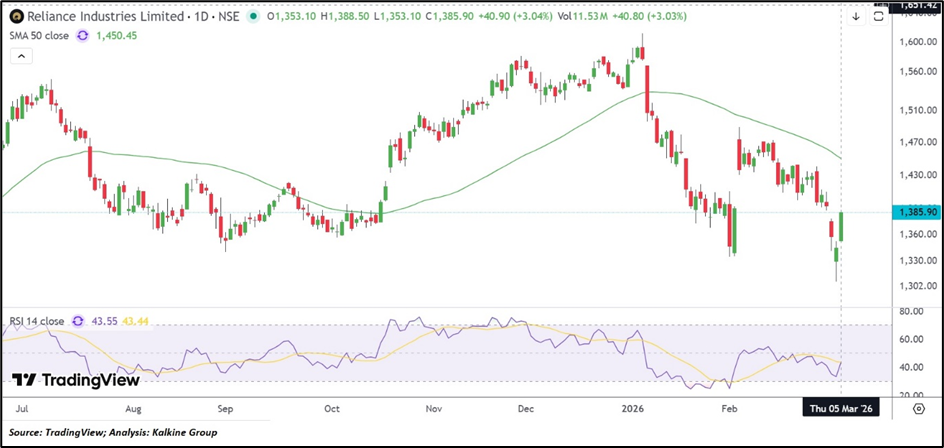Click the Oct label on time axis
Viewport: 944px width, 448px height.
pos(333,409)
